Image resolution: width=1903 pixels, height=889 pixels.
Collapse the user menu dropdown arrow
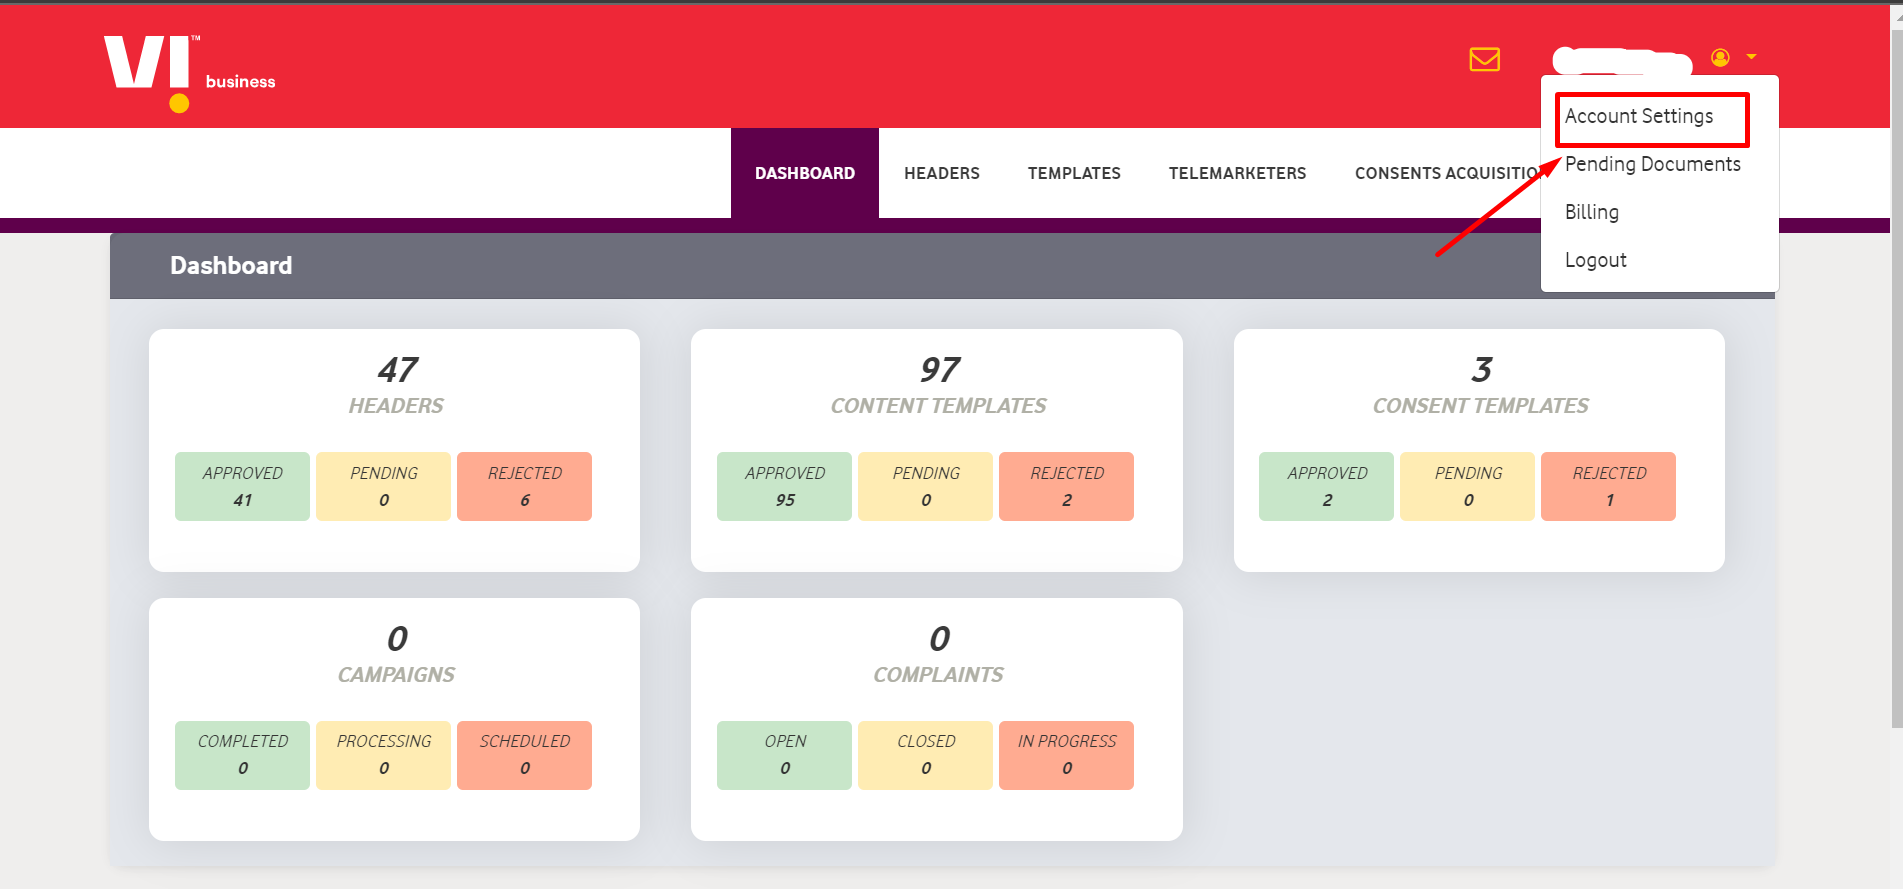1751,57
